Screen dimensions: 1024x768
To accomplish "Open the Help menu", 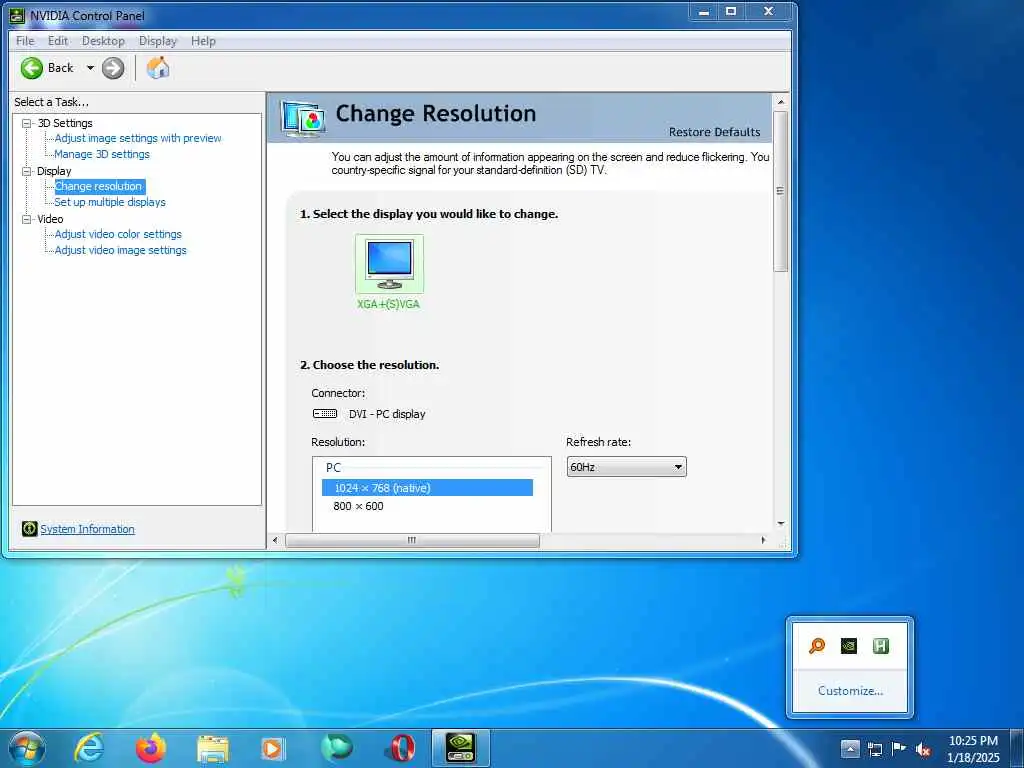I will pyautogui.click(x=203, y=40).
